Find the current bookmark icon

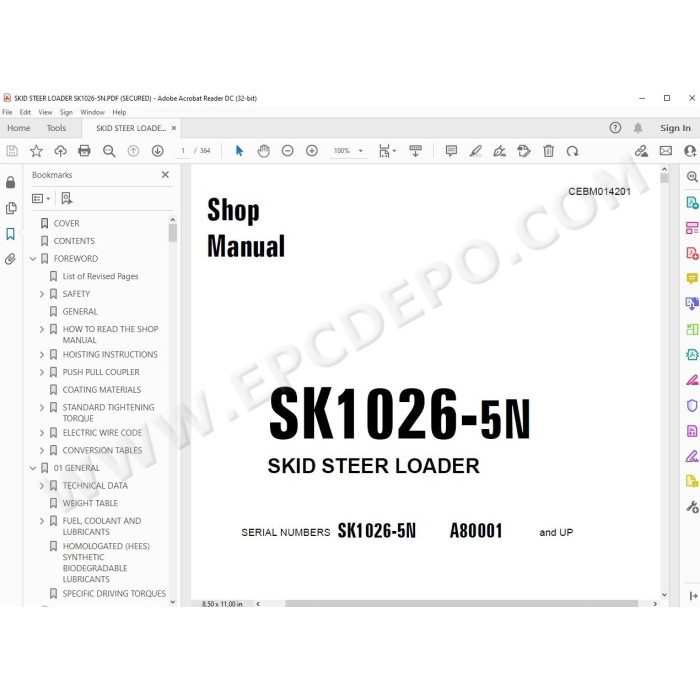tap(67, 198)
